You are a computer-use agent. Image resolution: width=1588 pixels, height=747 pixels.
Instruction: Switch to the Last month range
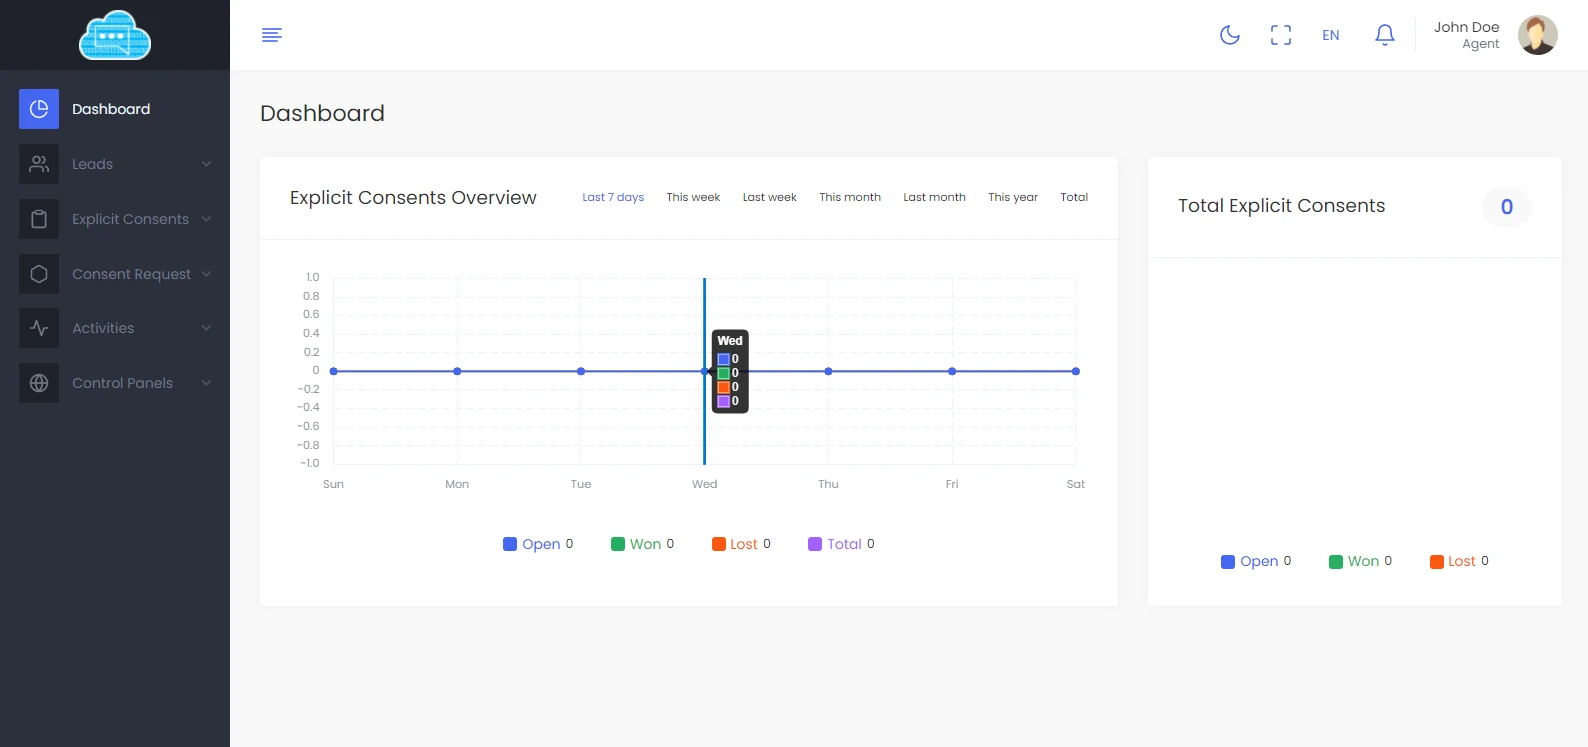(934, 197)
